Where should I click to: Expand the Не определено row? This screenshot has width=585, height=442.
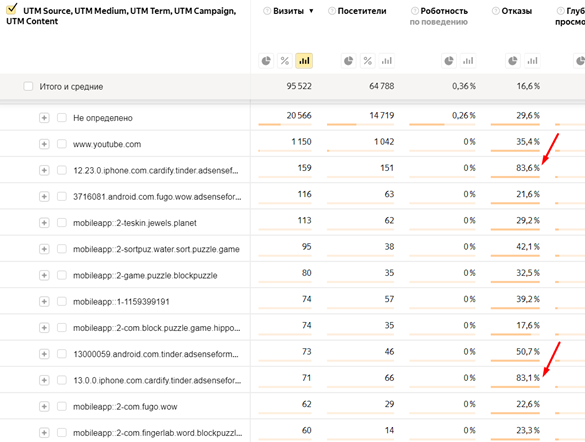click(x=44, y=118)
